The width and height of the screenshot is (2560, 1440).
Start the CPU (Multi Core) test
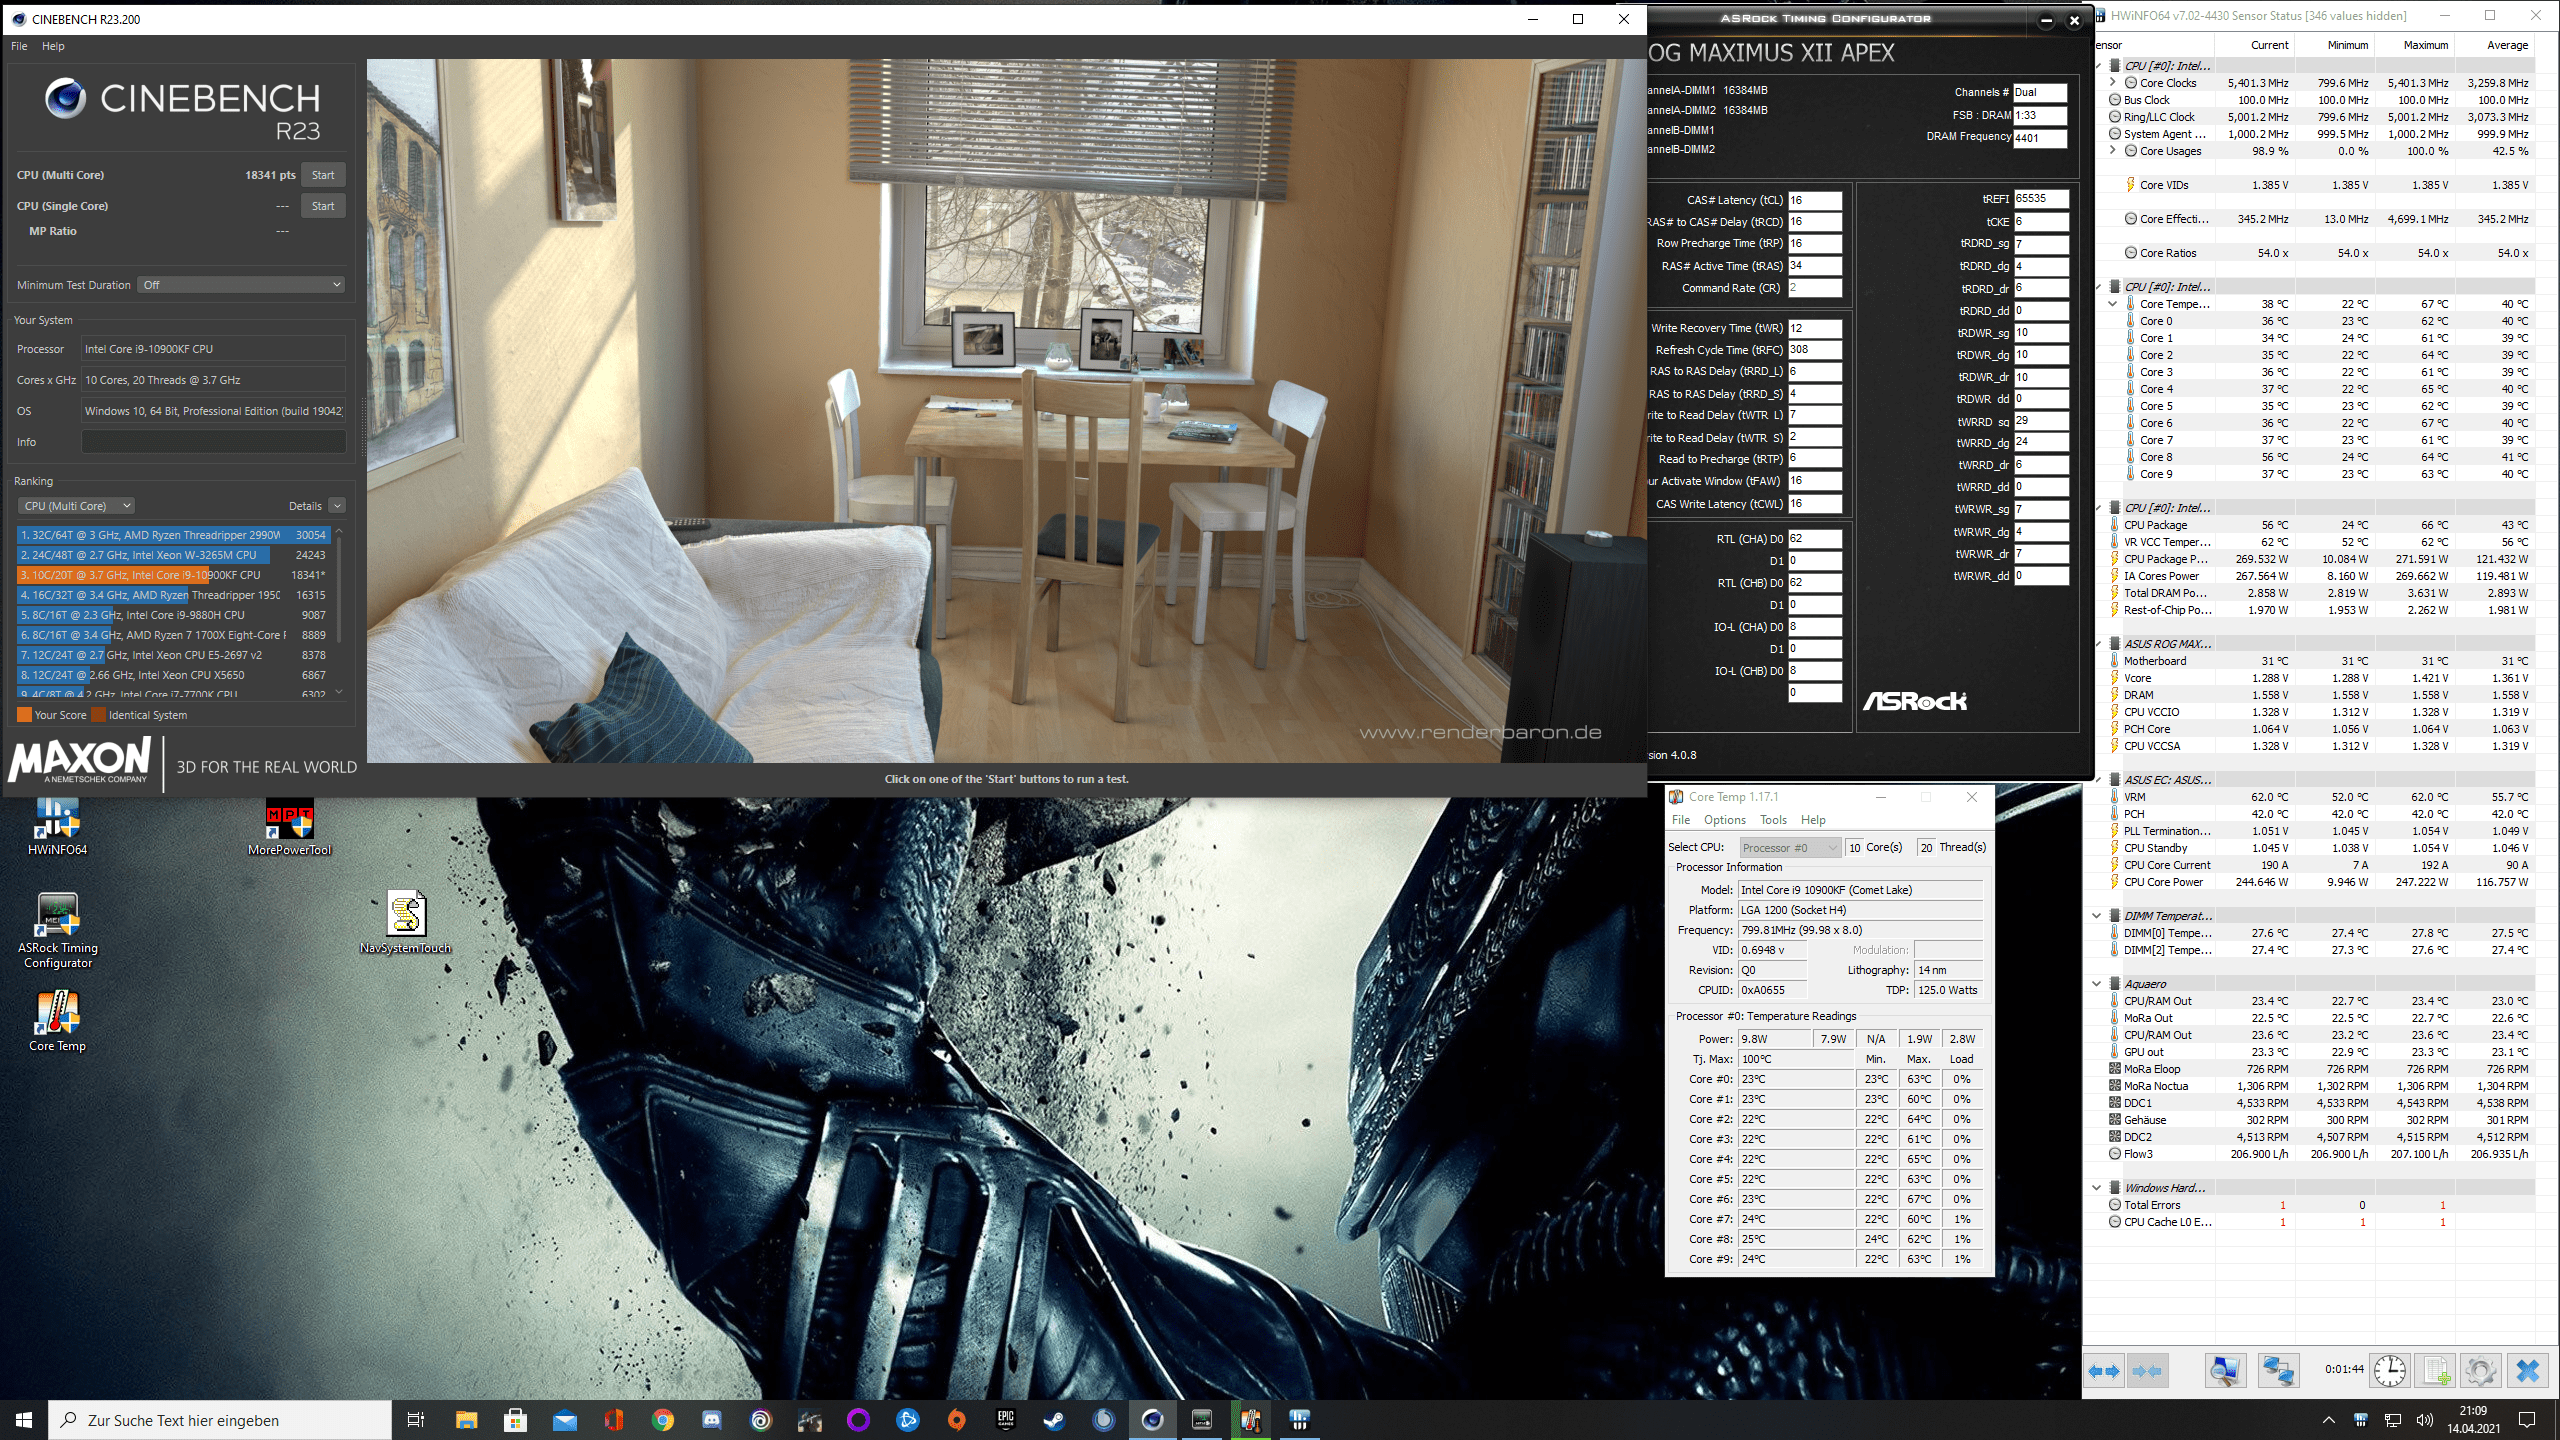(323, 175)
